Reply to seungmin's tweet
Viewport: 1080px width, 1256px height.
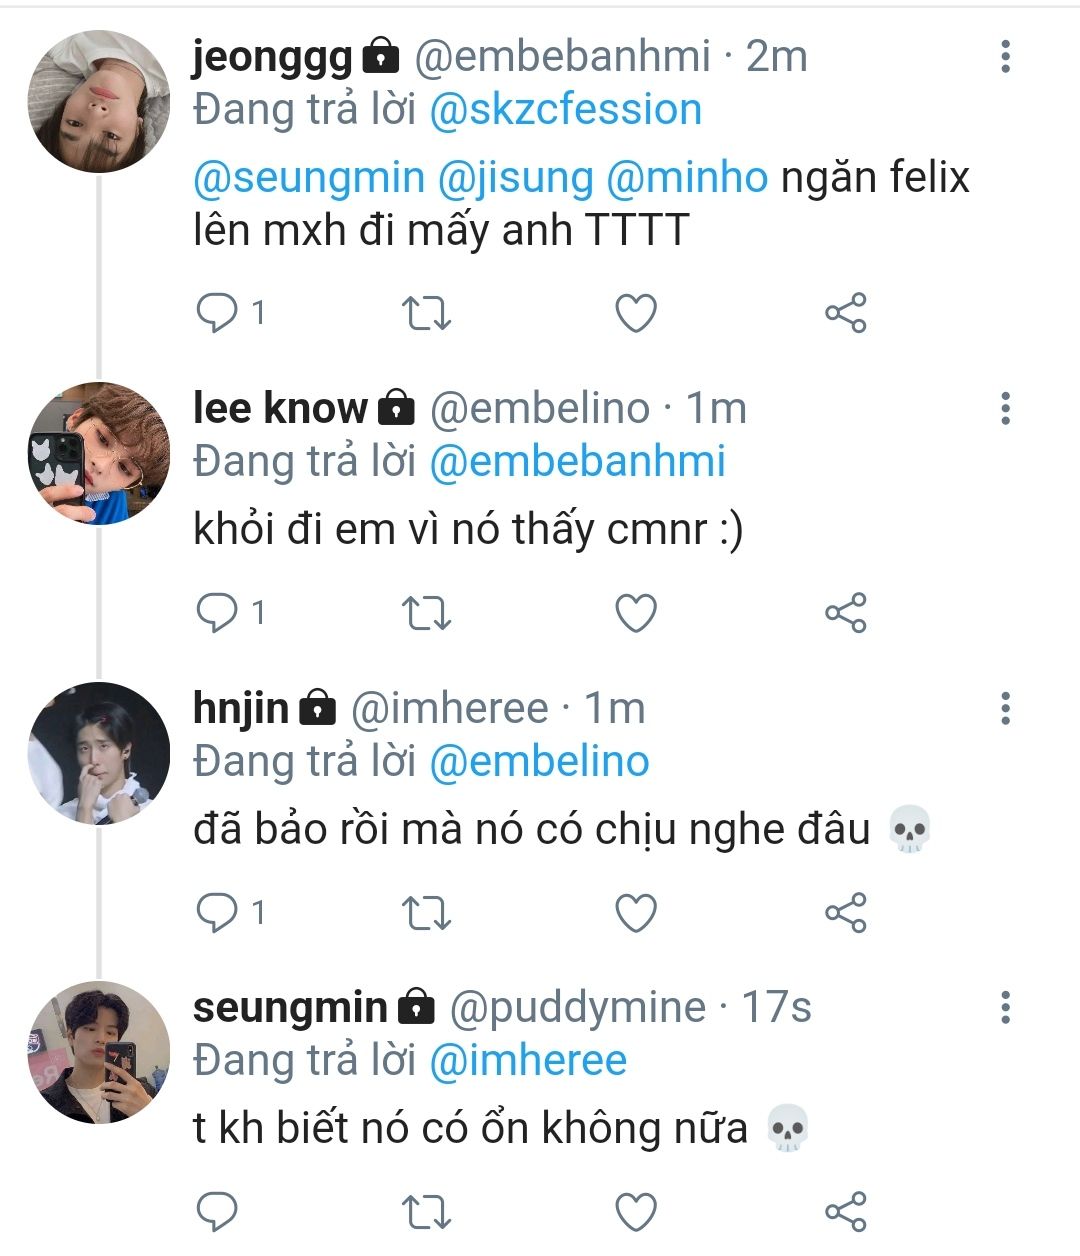(x=216, y=1212)
